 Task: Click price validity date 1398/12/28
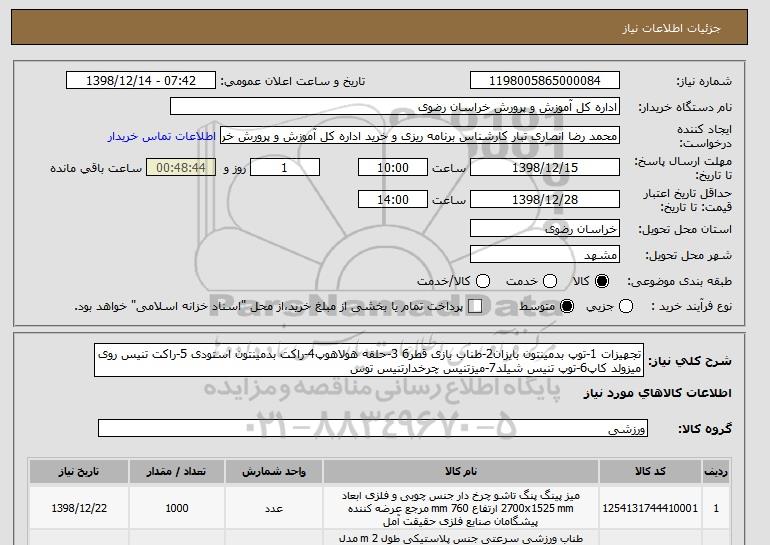coord(545,199)
